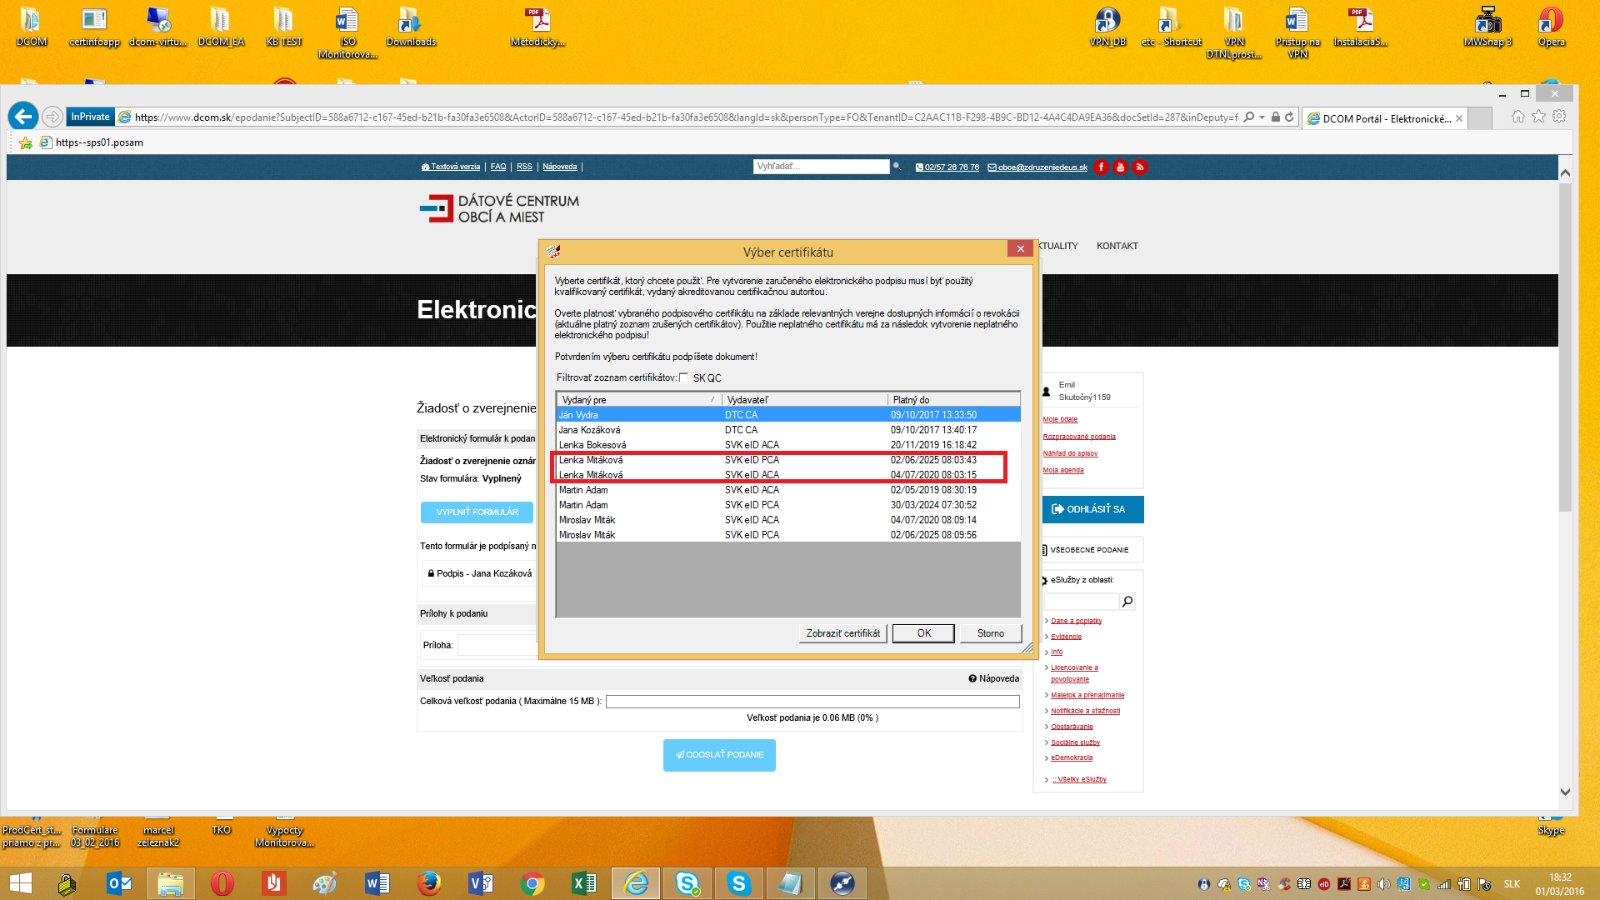The height and width of the screenshot is (900, 1600).
Task: Click the Zobraziť certifikát button
Action: (843, 633)
